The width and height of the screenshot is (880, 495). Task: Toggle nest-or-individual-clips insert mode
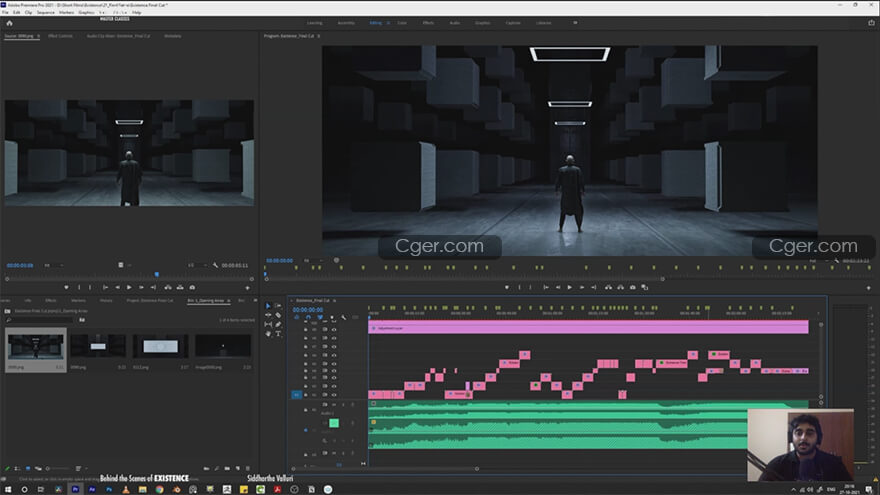(296, 318)
